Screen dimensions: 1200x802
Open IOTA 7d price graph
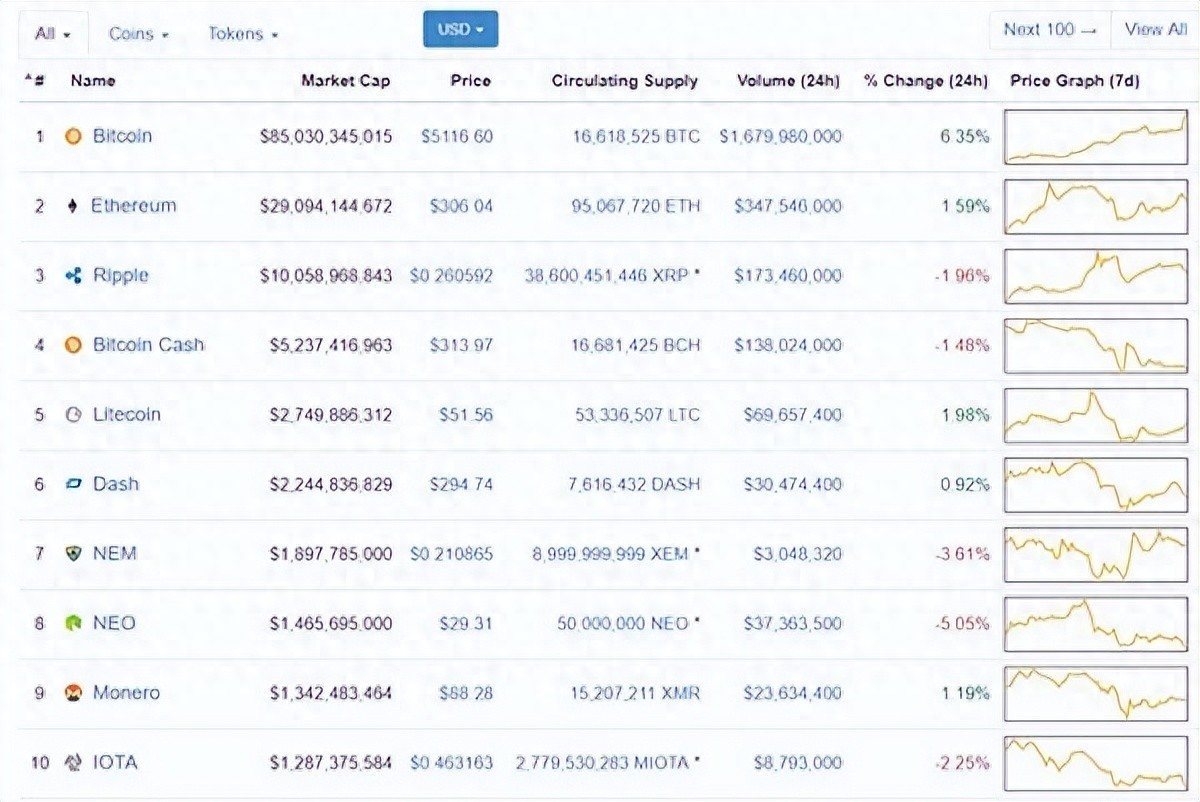(x=1096, y=763)
